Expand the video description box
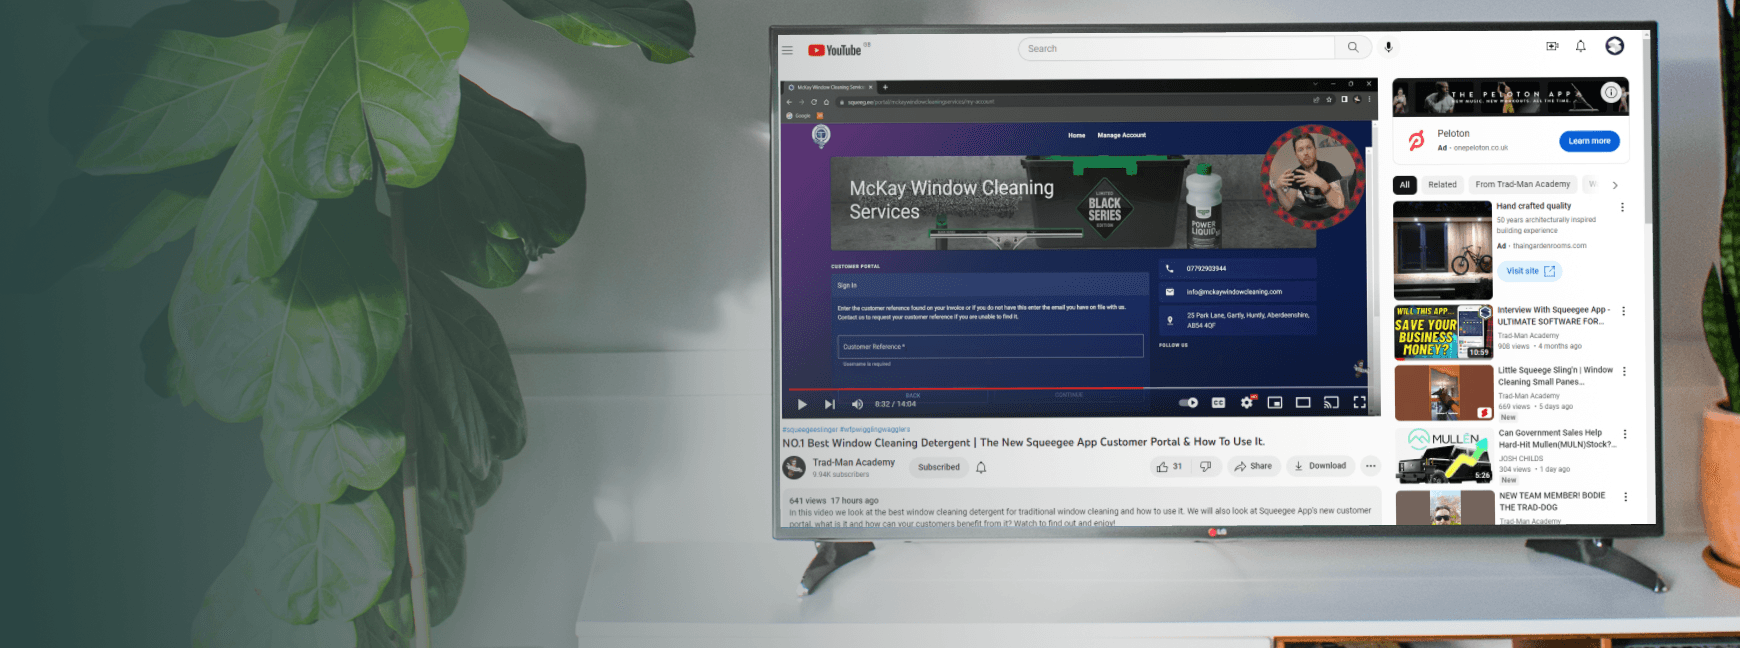Screen dimensions: 1740x648 1081,508
